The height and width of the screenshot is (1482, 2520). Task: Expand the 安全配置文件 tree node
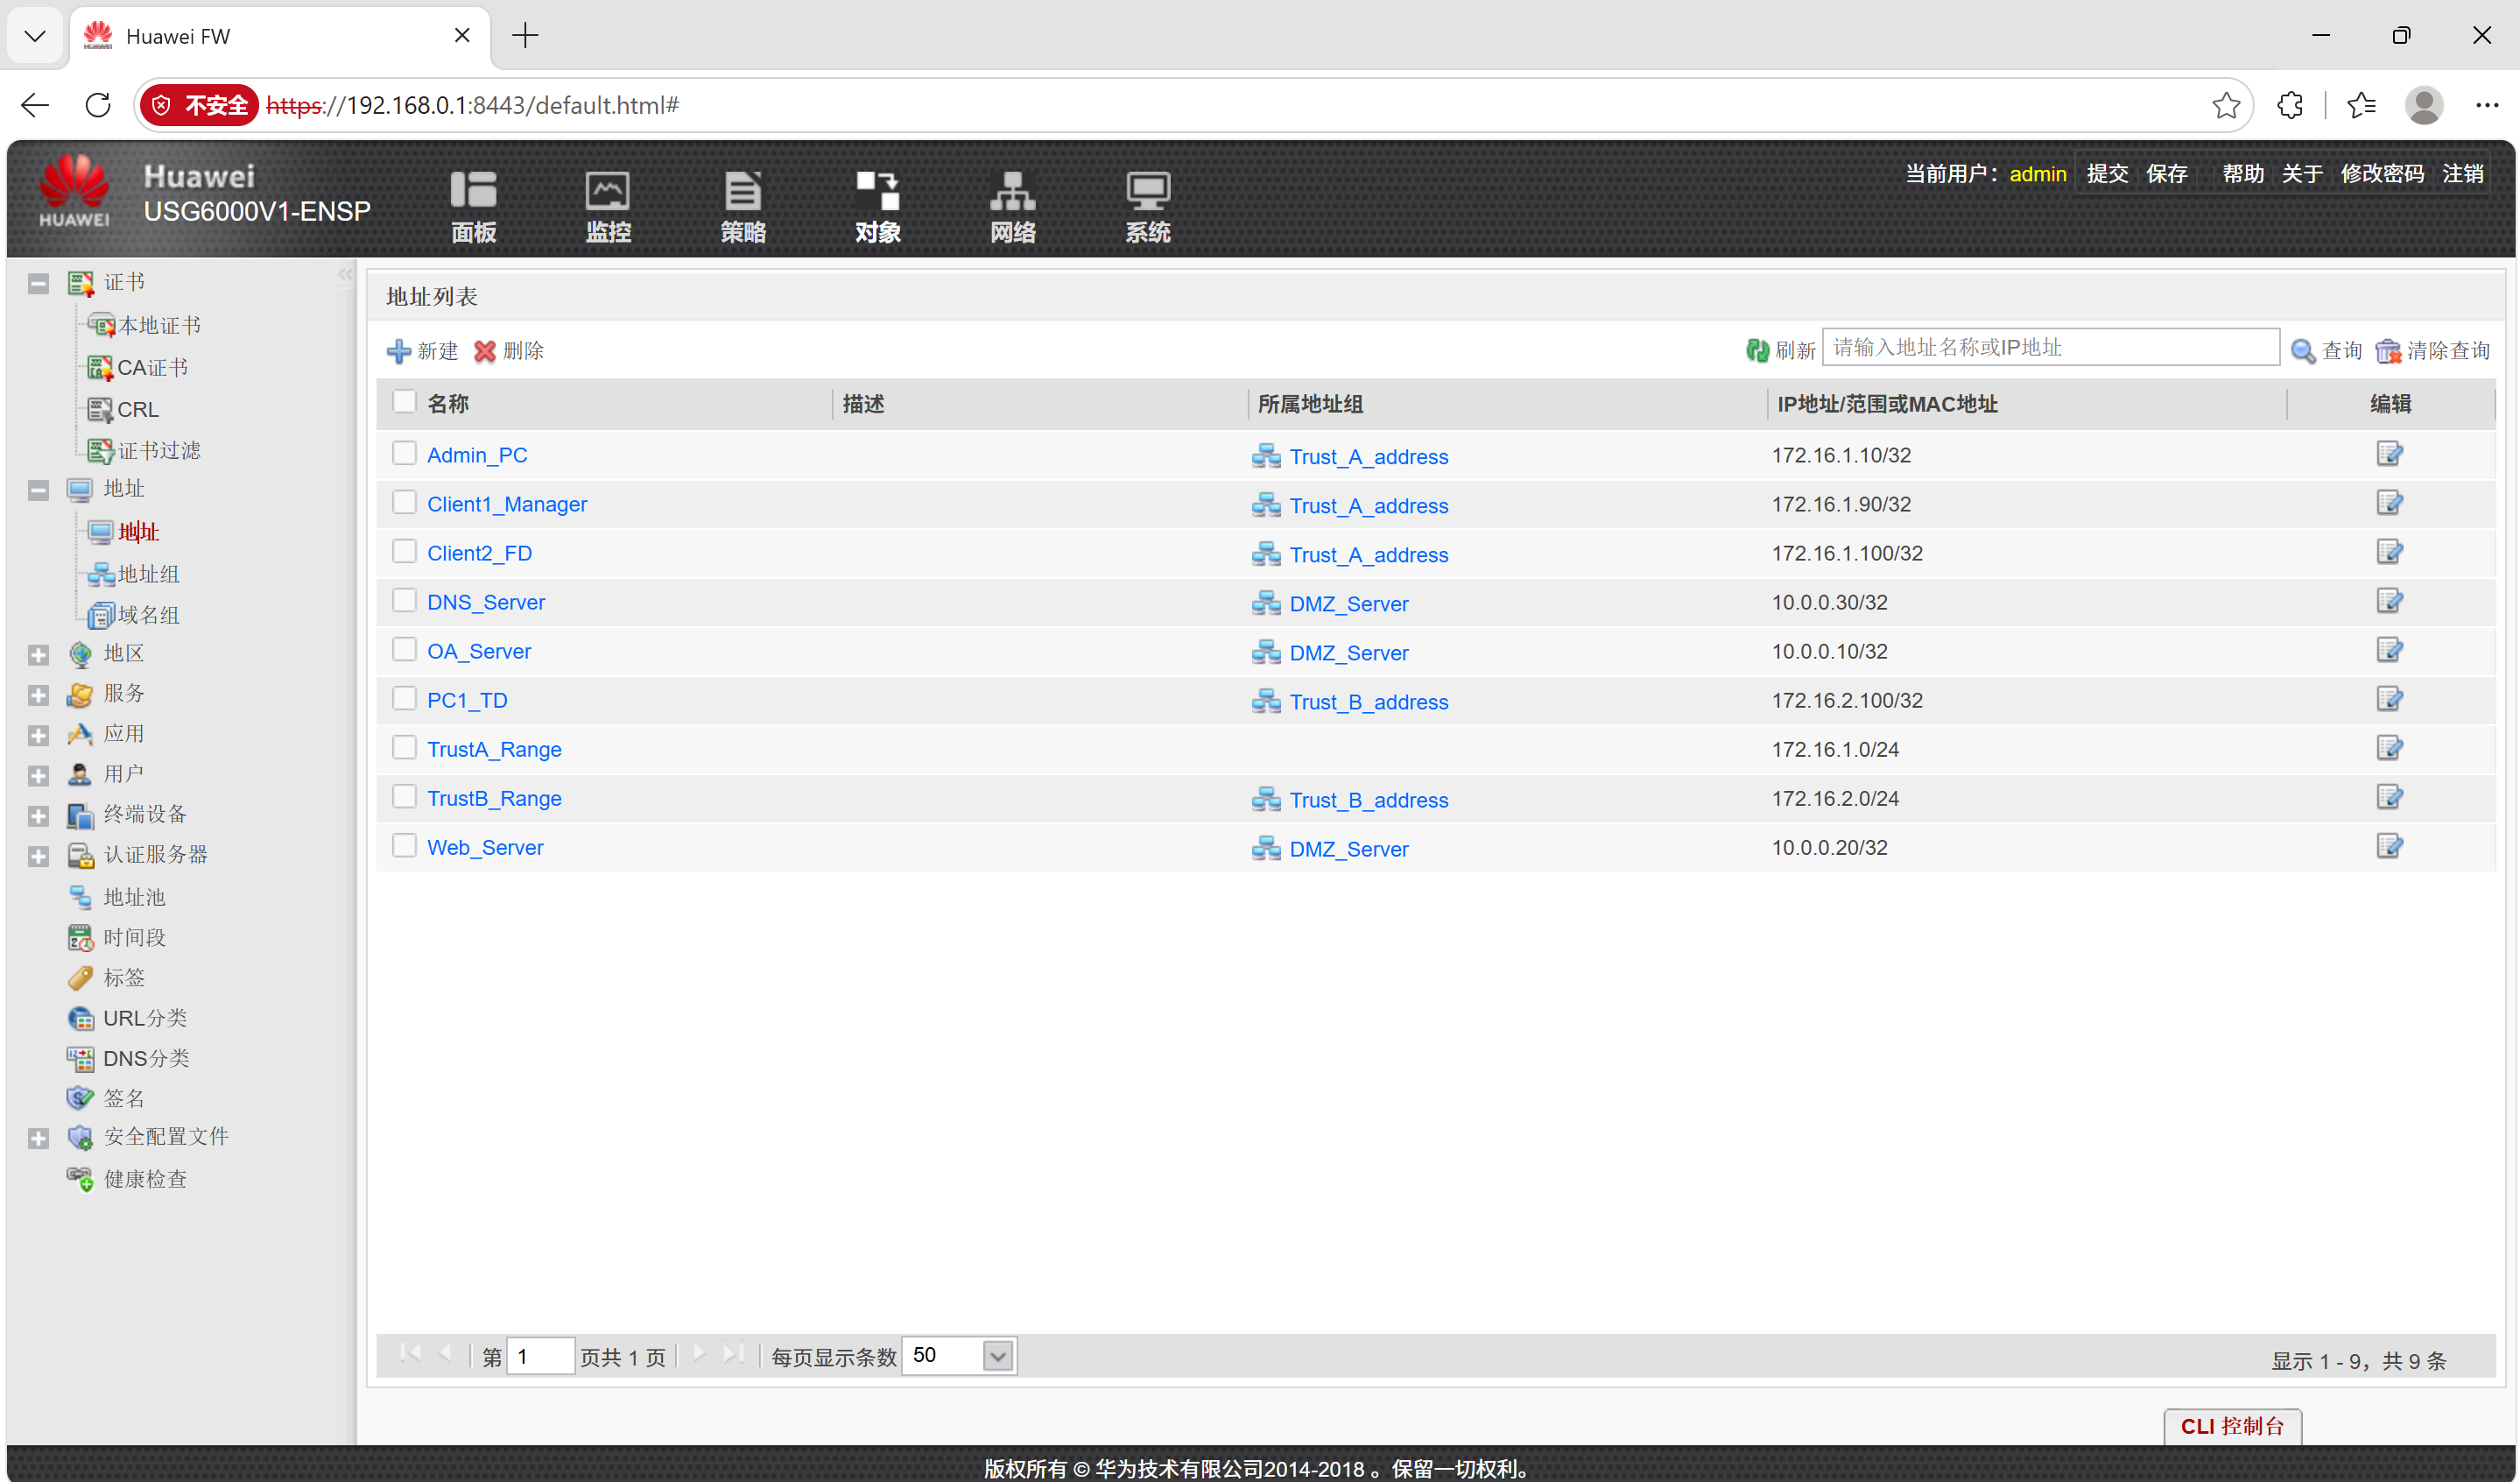click(38, 1138)
